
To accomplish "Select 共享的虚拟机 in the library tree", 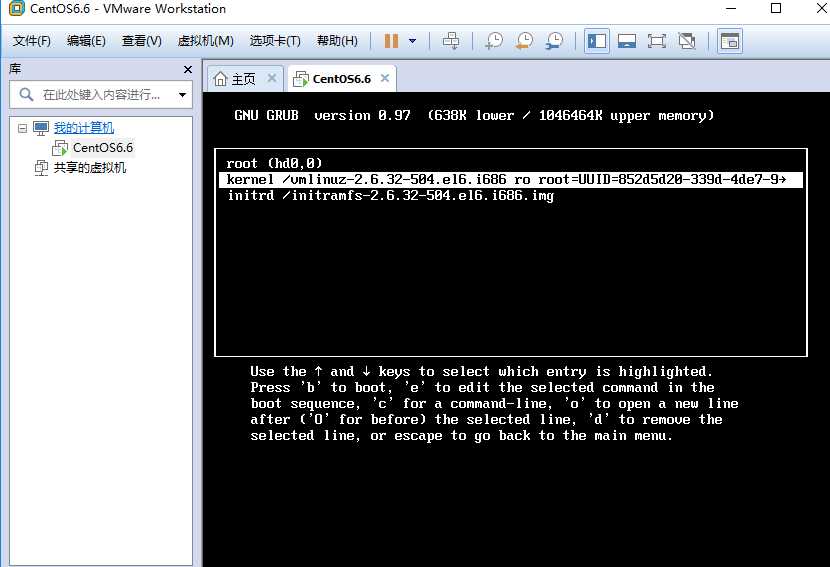I will click(x=89, y=168).
